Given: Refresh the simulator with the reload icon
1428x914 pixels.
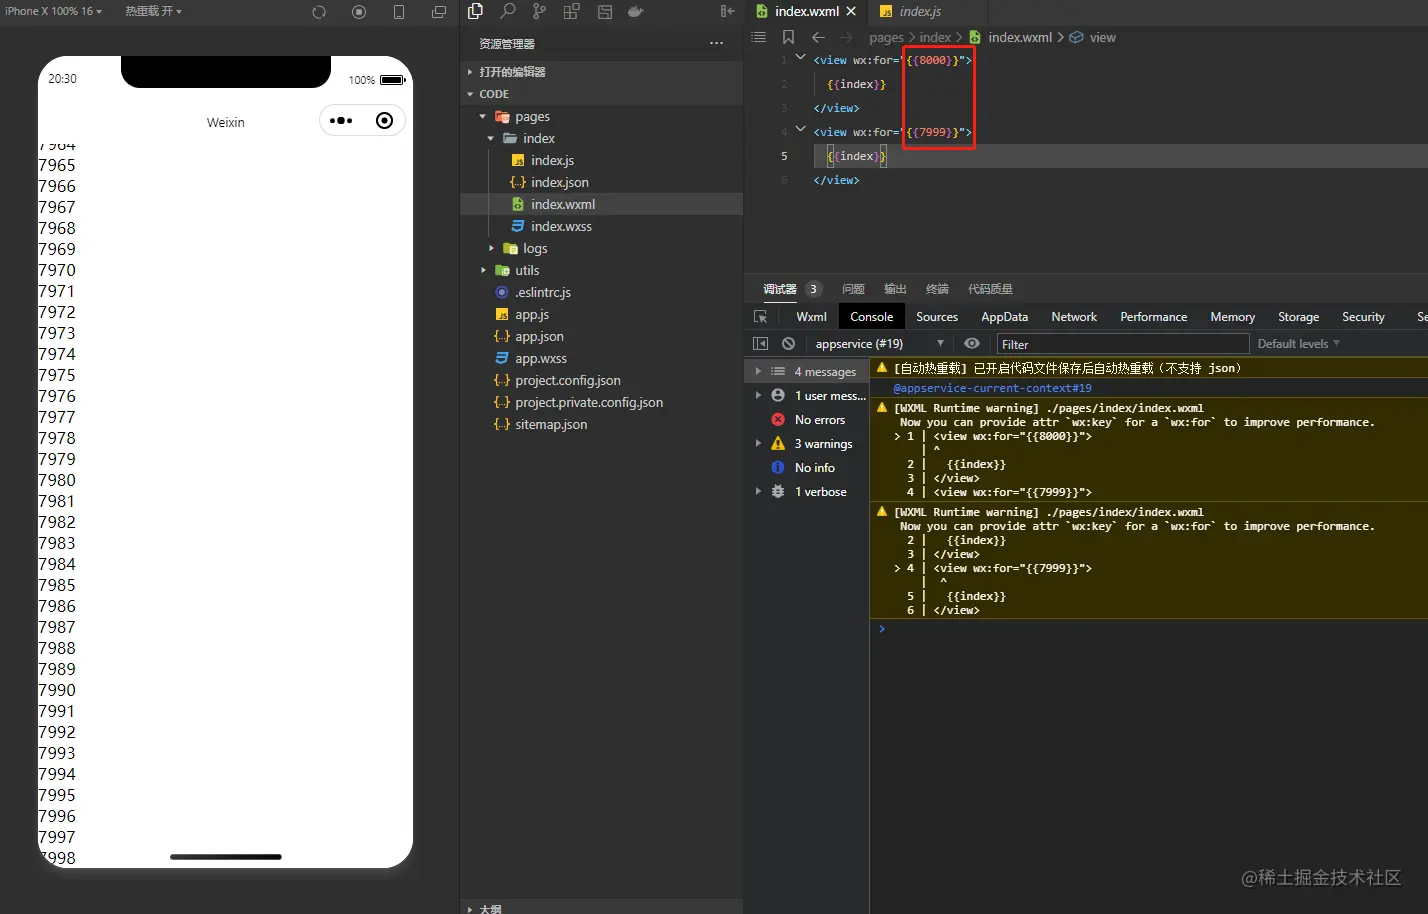Looking at the screenshot, I should (x=319, y=12).
